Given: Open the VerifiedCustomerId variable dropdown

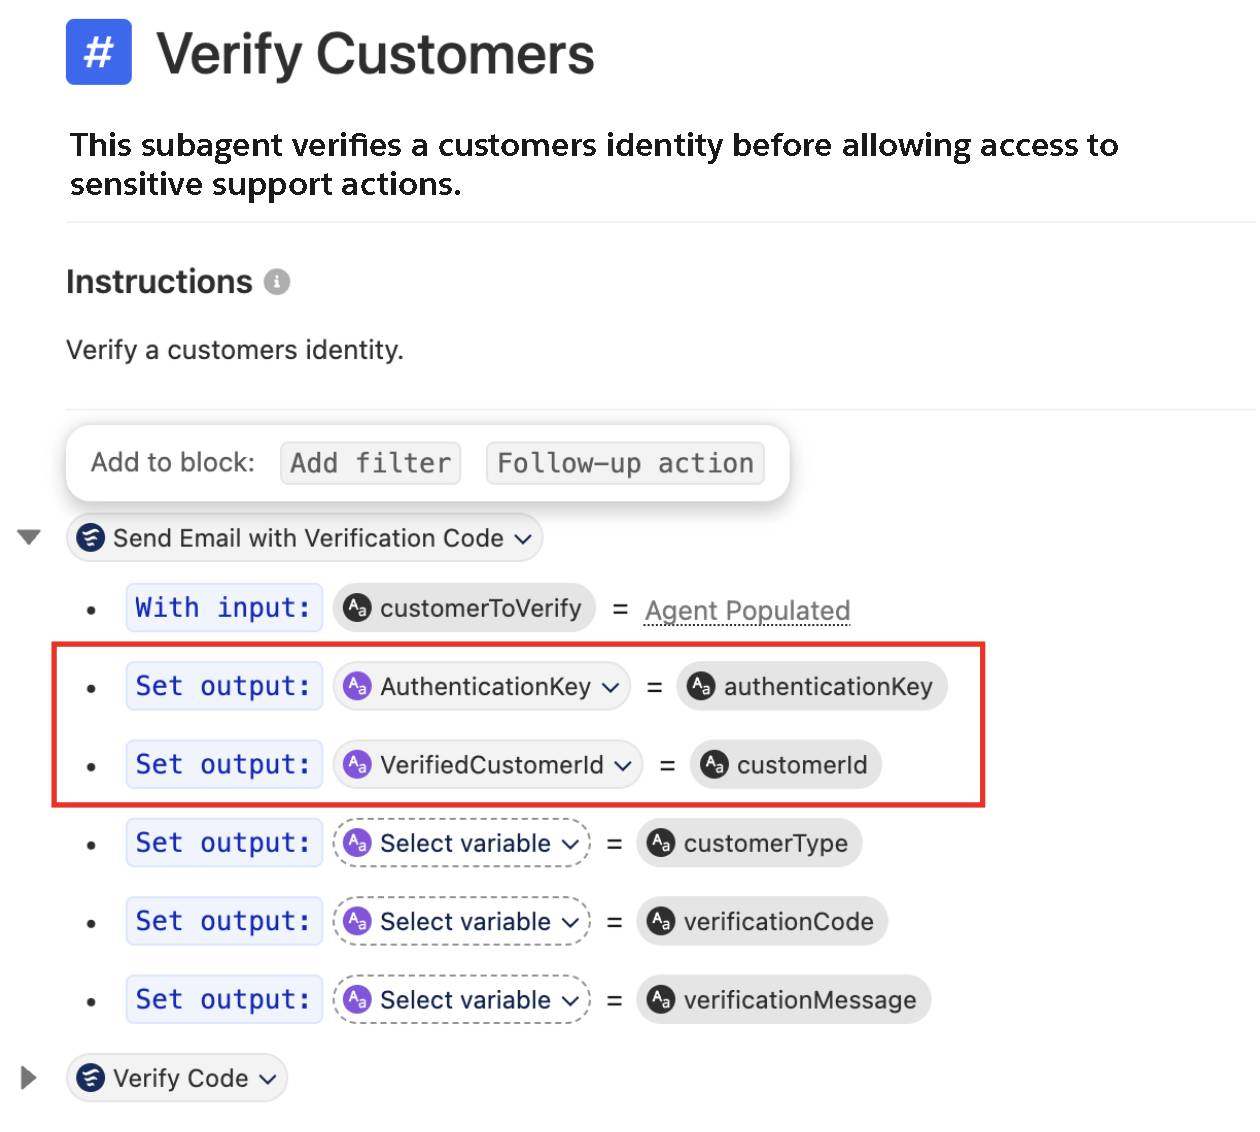Looking at the screenshot, I should [x=488, y=765].
